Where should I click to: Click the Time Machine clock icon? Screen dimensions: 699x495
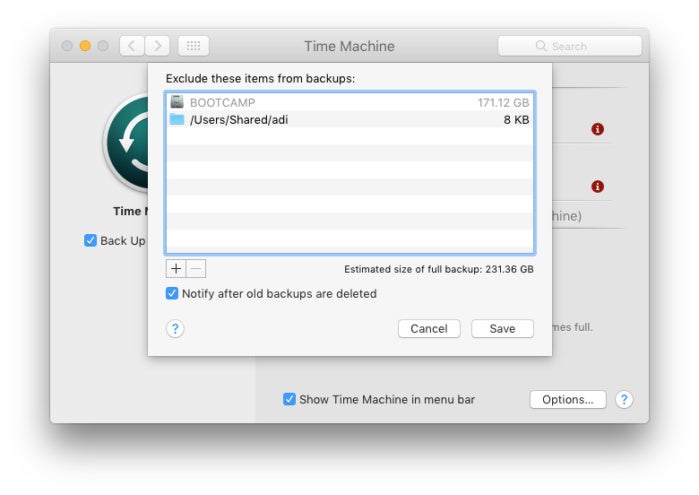(x=127, y=143)
